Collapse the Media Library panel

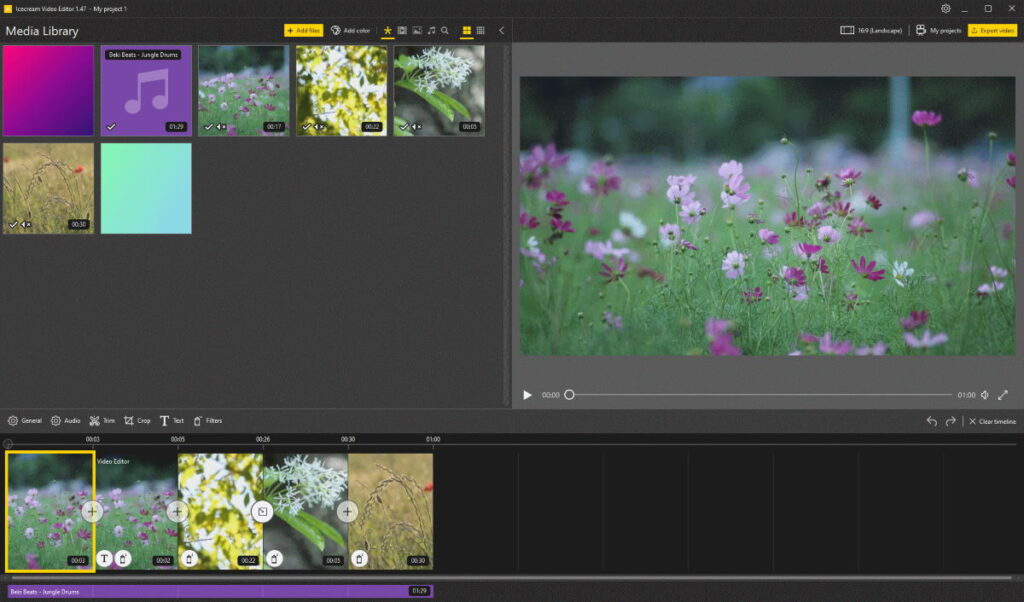(x=502, y=30)
